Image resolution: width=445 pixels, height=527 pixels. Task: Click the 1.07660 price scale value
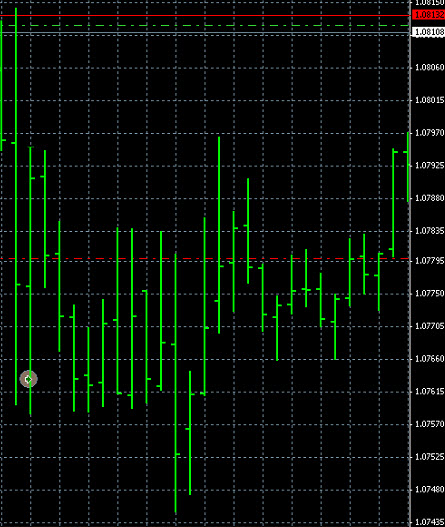click(430, 359)
